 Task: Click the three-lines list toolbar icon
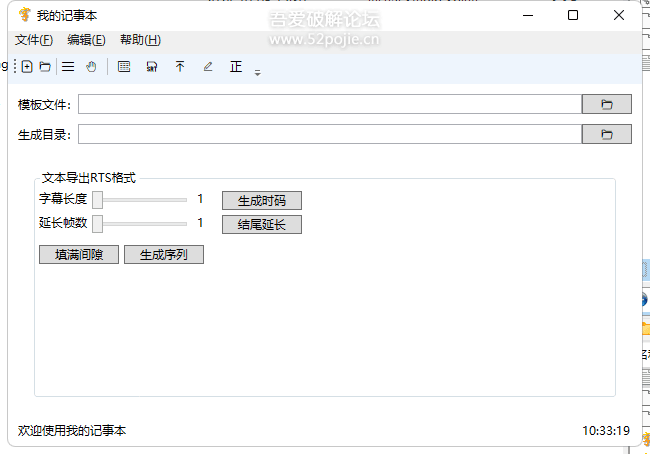(68, 67)
